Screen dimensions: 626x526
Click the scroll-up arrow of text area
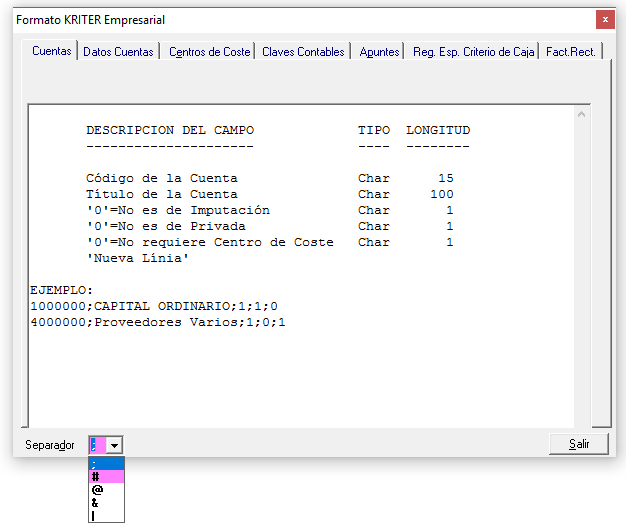point(581,115)
